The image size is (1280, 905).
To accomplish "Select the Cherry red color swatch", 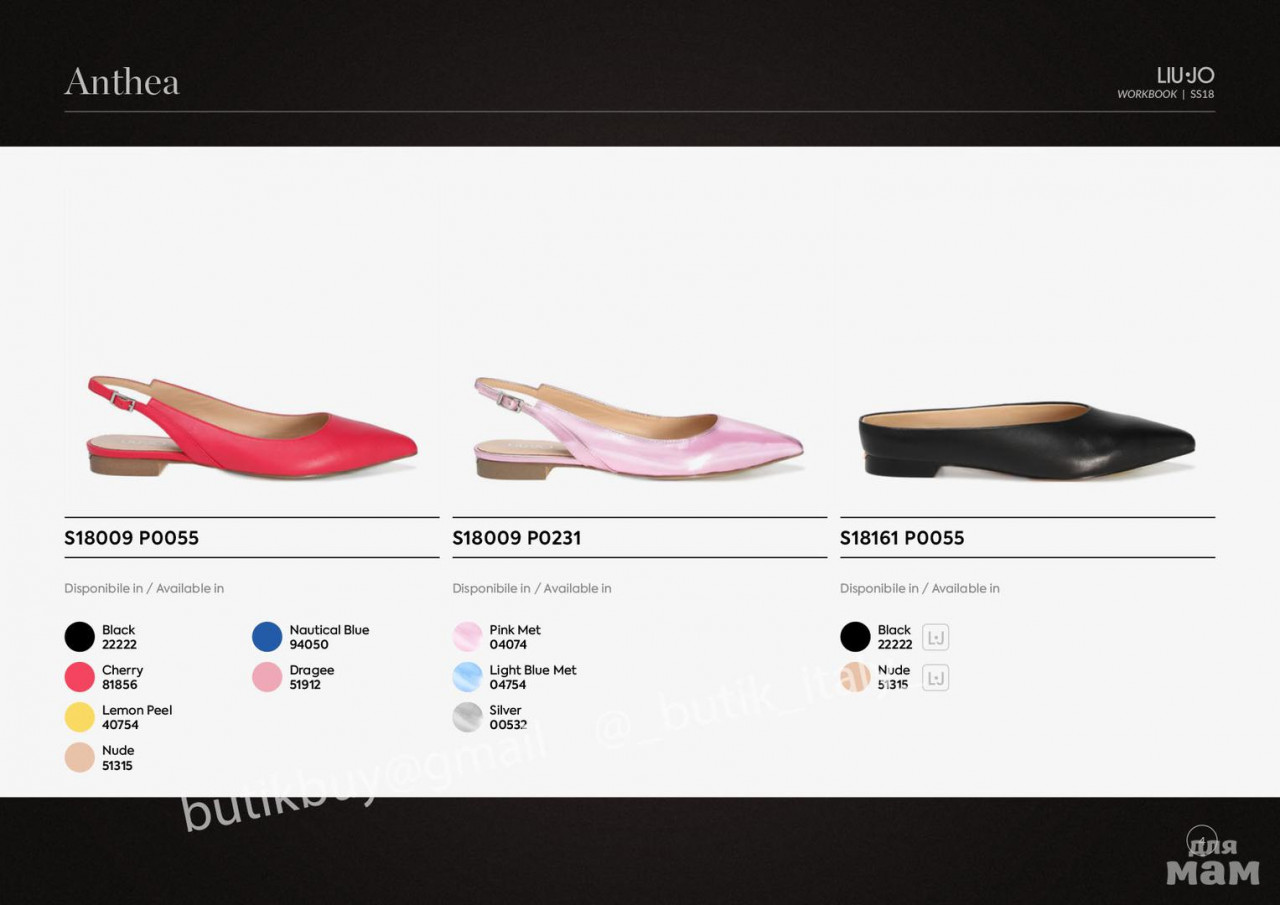I will [79, 677].
